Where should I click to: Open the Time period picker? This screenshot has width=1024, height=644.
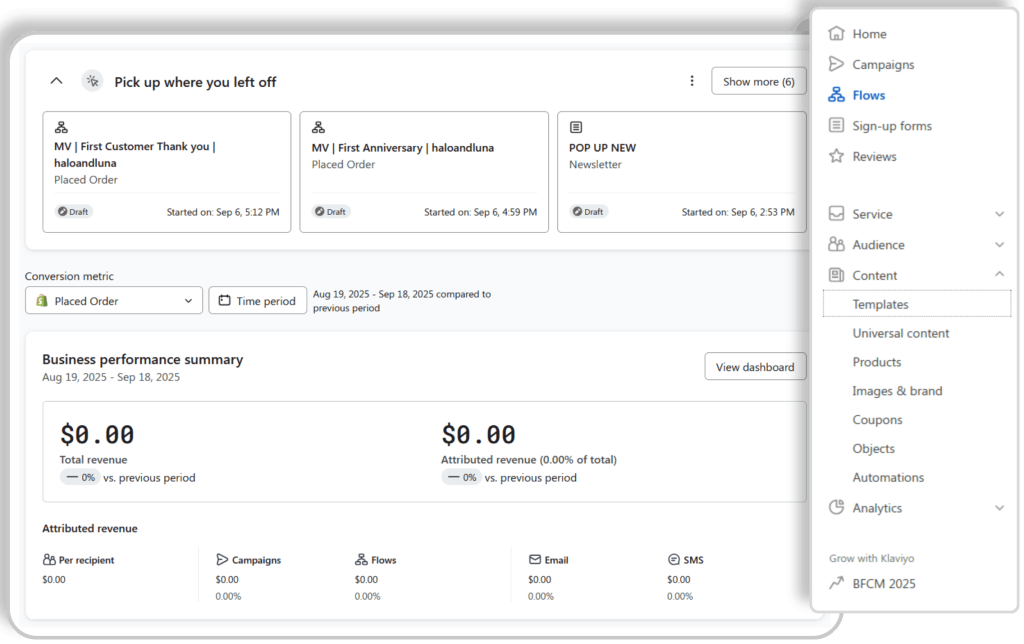tap(257, 301)
